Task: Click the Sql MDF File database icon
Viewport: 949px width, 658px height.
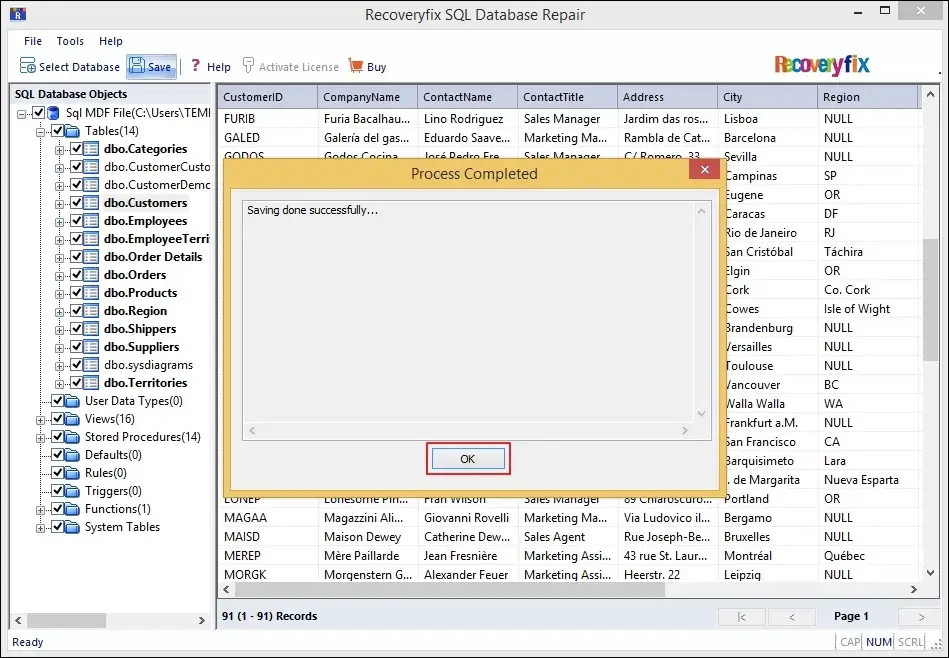Action: coord(54,113)
